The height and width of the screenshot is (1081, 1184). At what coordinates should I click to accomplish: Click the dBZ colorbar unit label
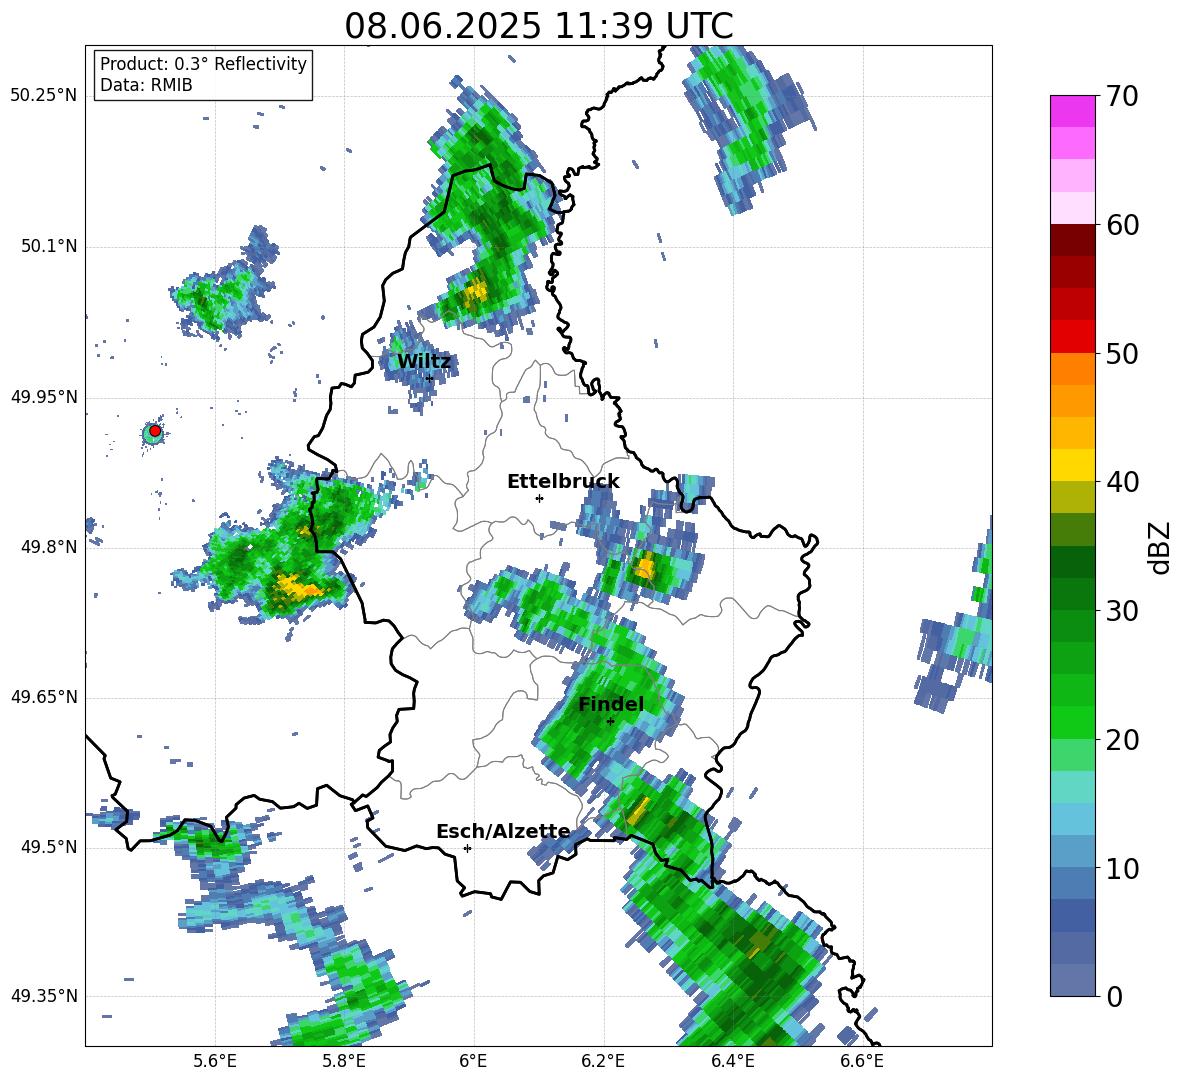pos(1159,547)
